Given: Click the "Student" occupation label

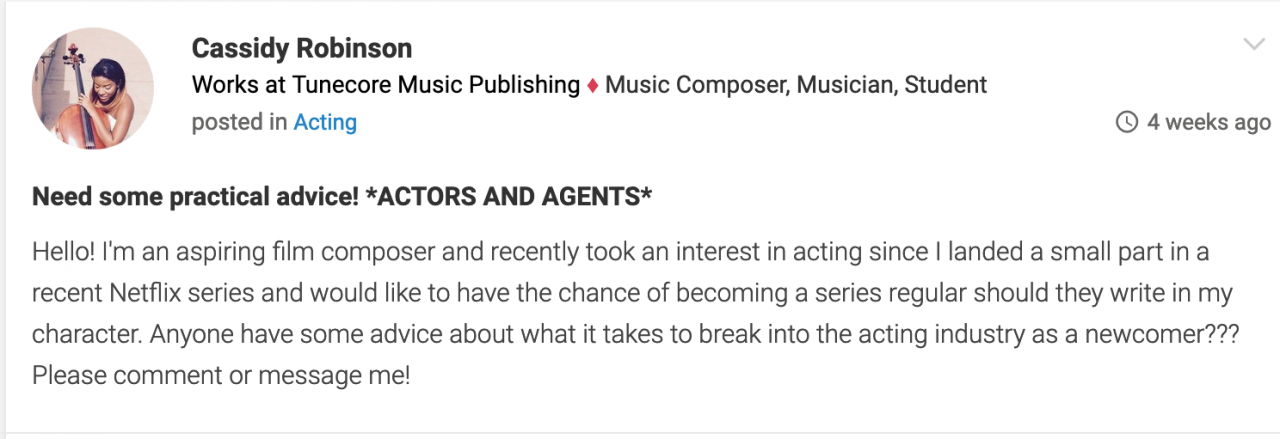Looking at the screenshot, I should [946, 85].
